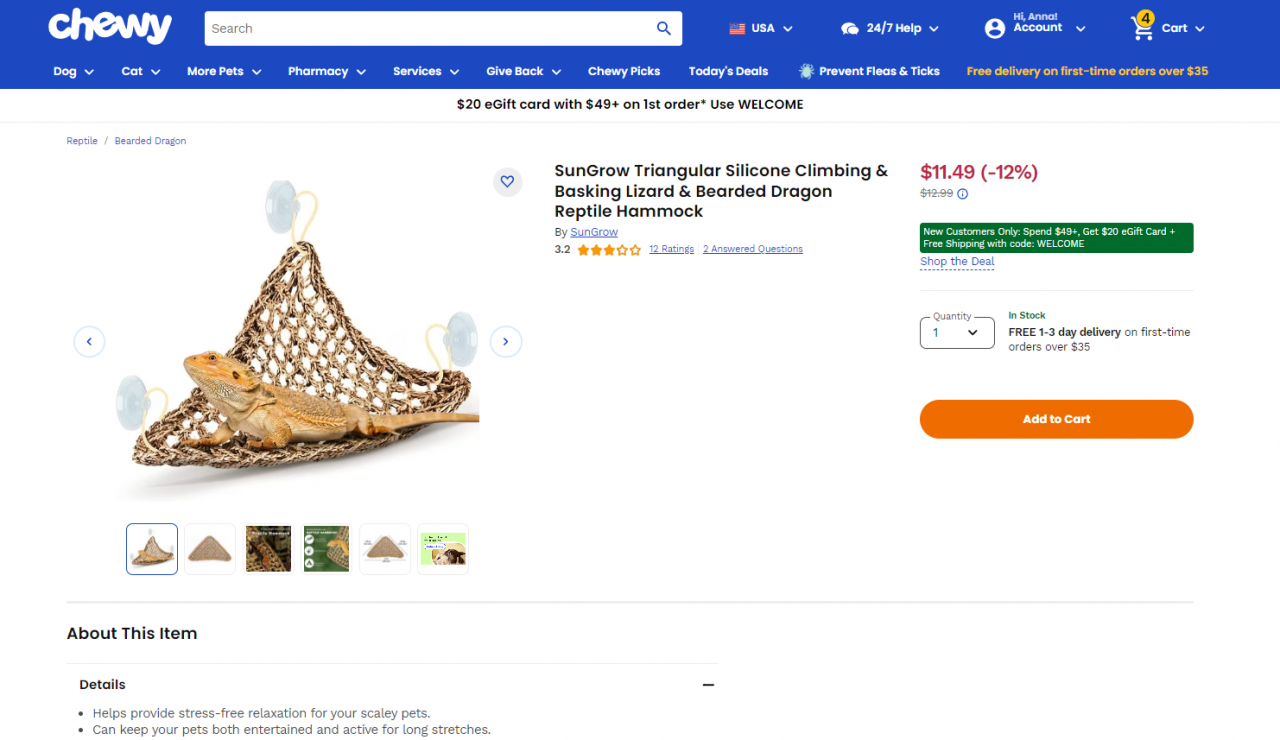This screenshot has height=740, width=1280.
Task: Click the USA flag icon
Action: pyautogui.click(x=738, y=28)
